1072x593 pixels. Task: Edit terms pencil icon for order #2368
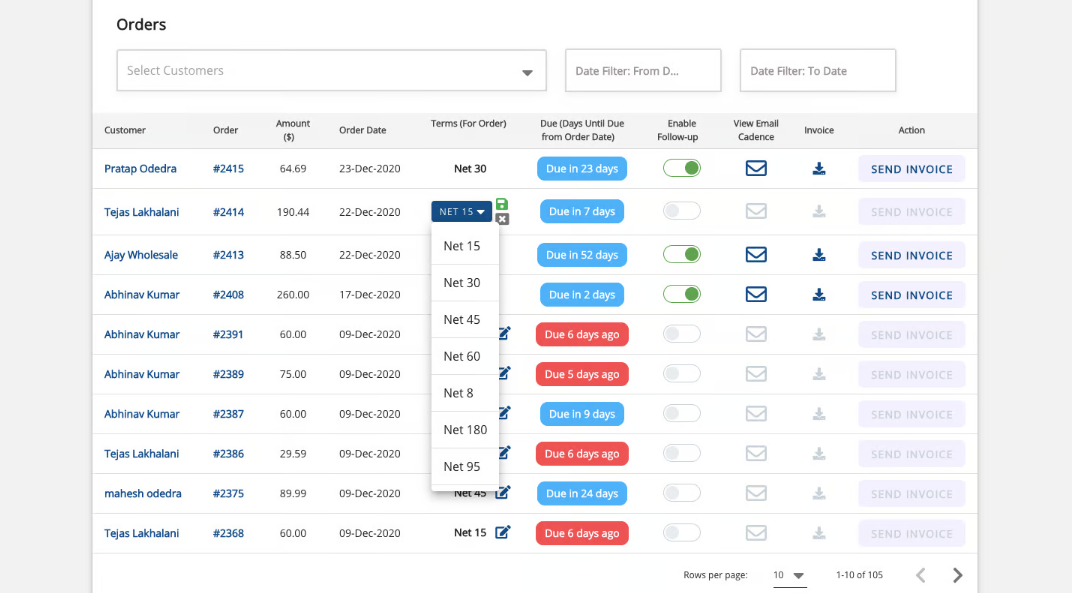point(503,533)
